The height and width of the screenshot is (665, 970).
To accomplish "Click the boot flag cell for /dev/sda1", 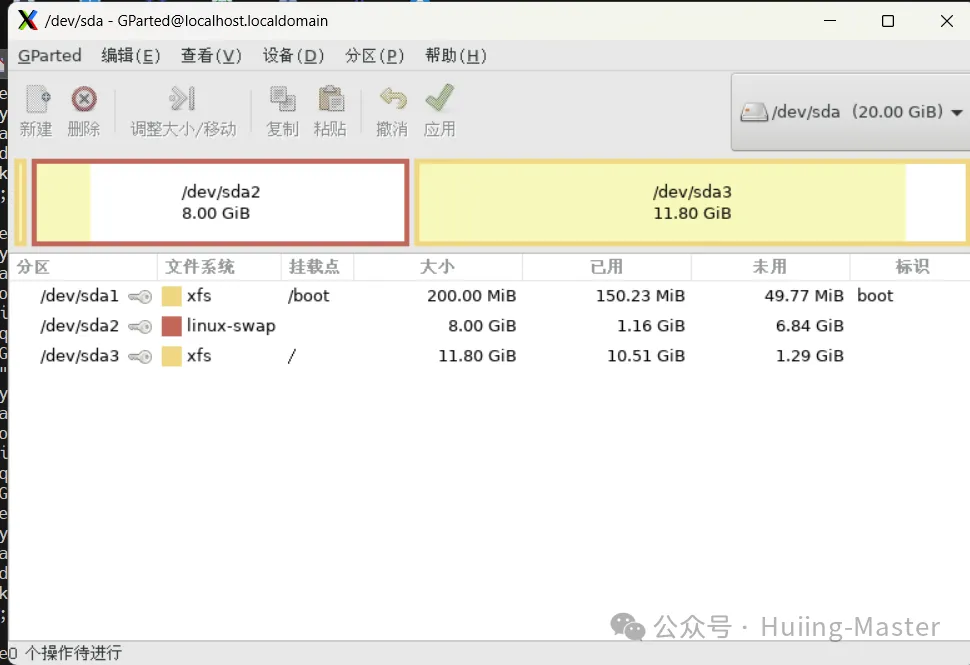I will click(875, 296).
